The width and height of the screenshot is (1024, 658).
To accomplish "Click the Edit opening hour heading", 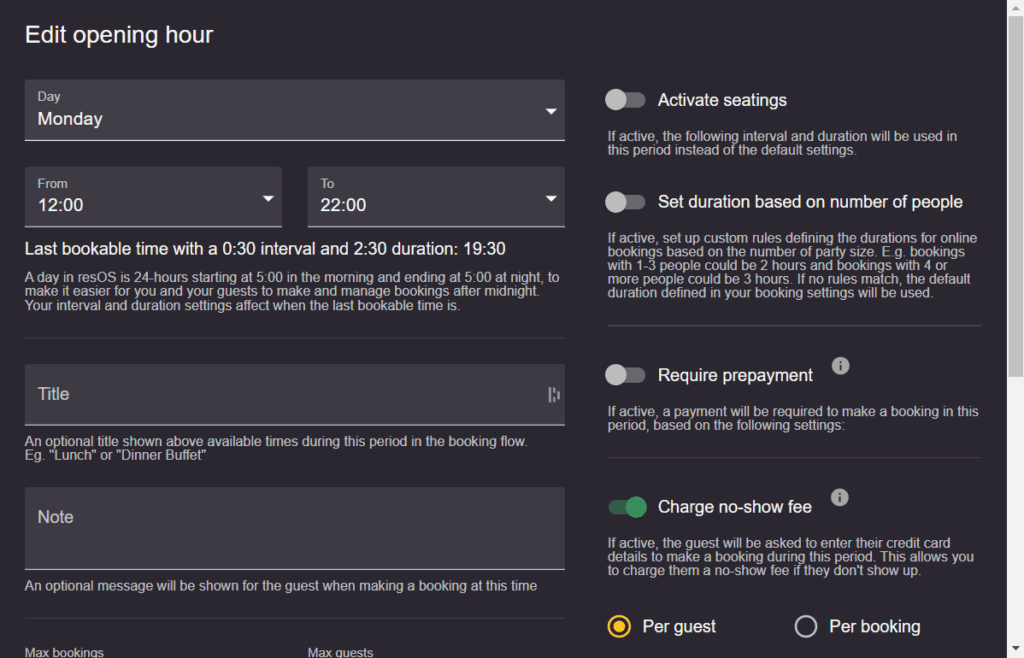I will coord(119,35).
